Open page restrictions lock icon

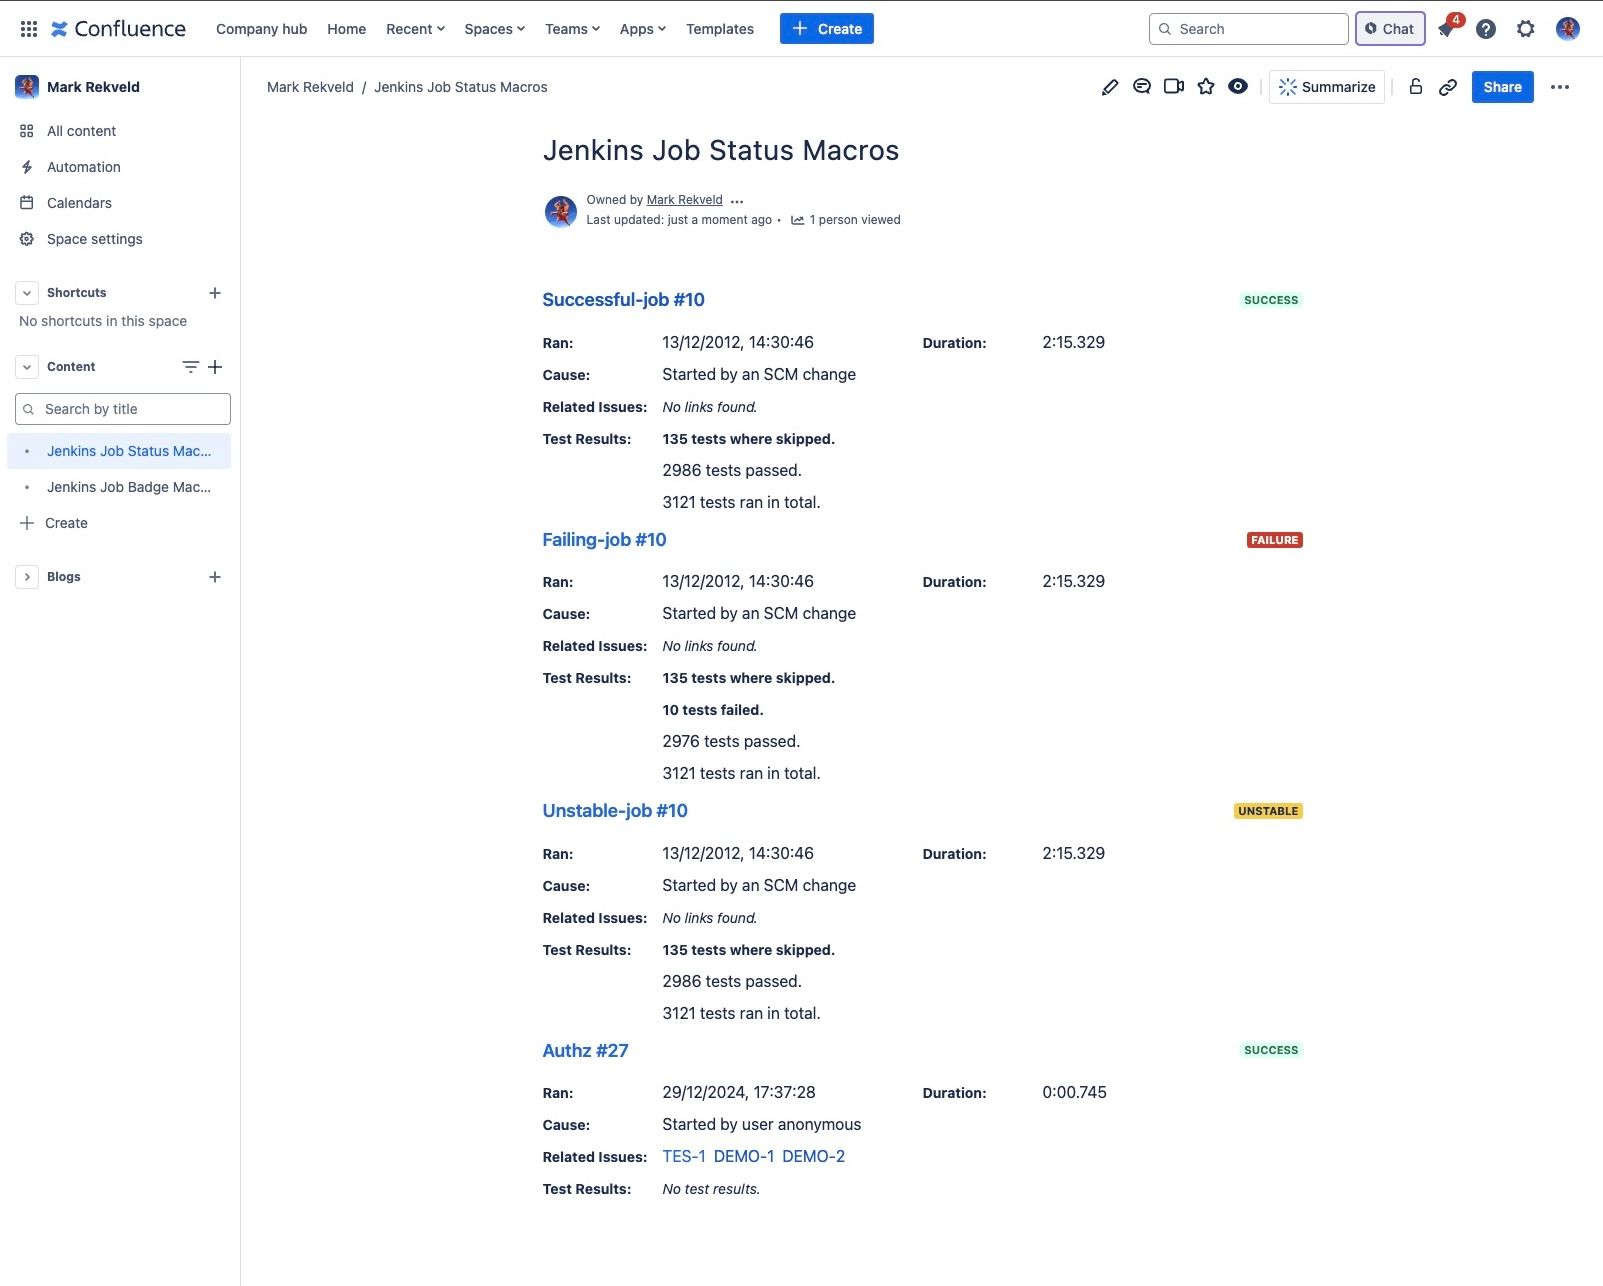(x=1415, y=87)
